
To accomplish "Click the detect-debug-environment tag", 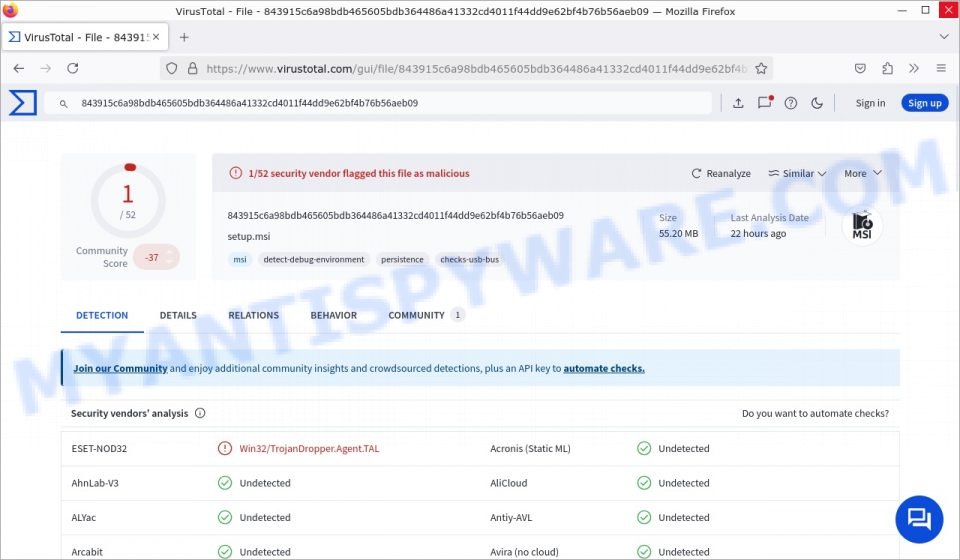I will tap(313, 259).
